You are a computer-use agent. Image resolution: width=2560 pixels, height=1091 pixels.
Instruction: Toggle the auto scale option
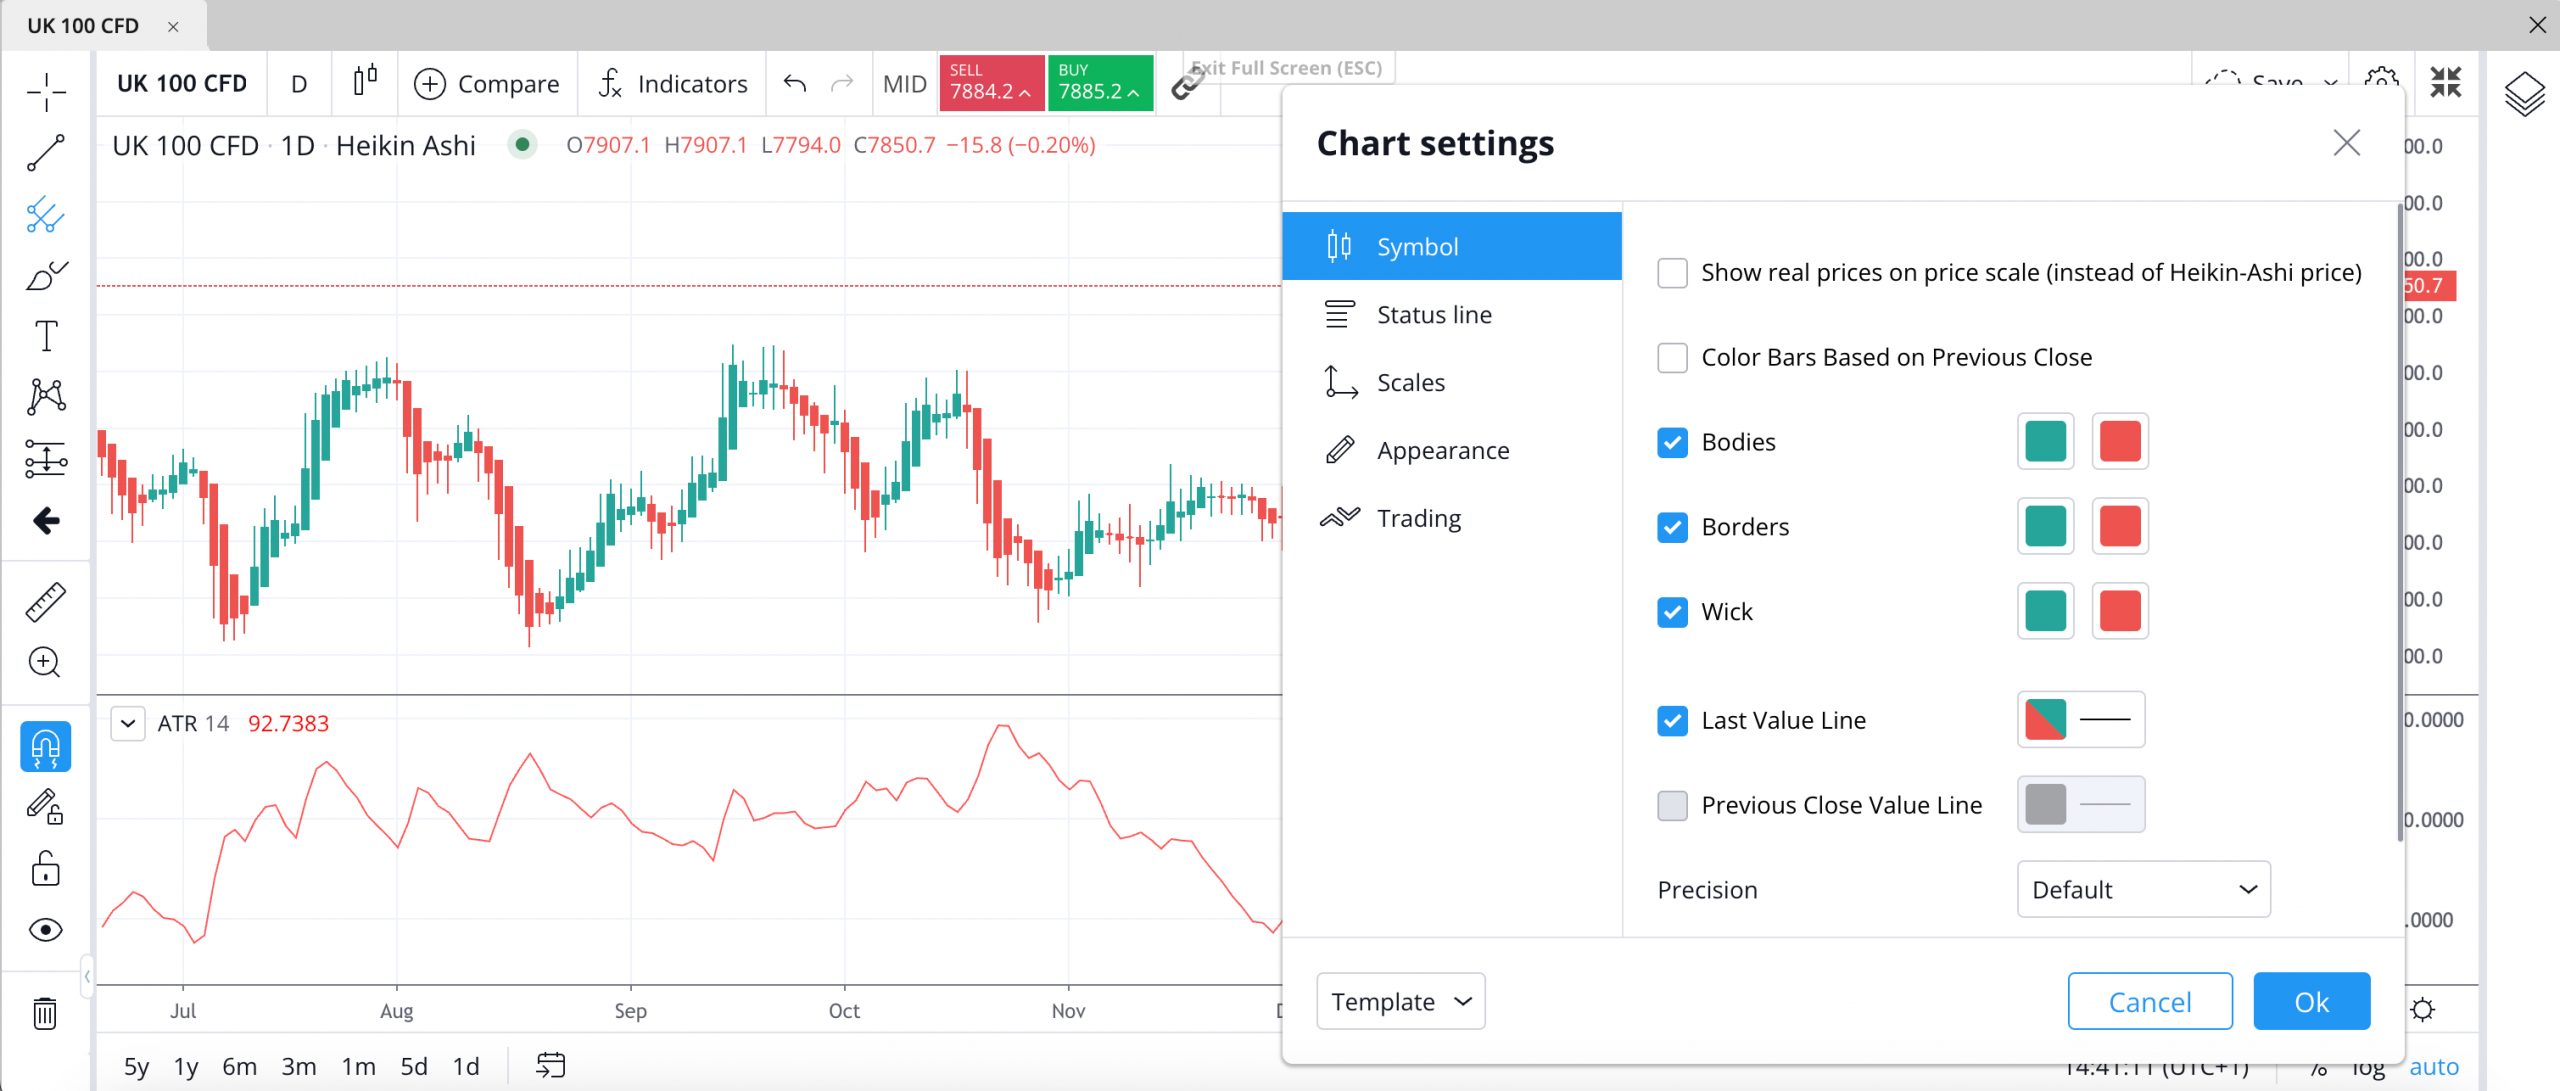pyautogui.click(x=2434, y=1066)
